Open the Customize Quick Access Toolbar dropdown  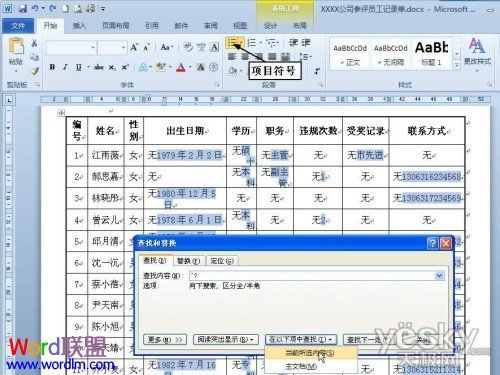coord(103,9)
